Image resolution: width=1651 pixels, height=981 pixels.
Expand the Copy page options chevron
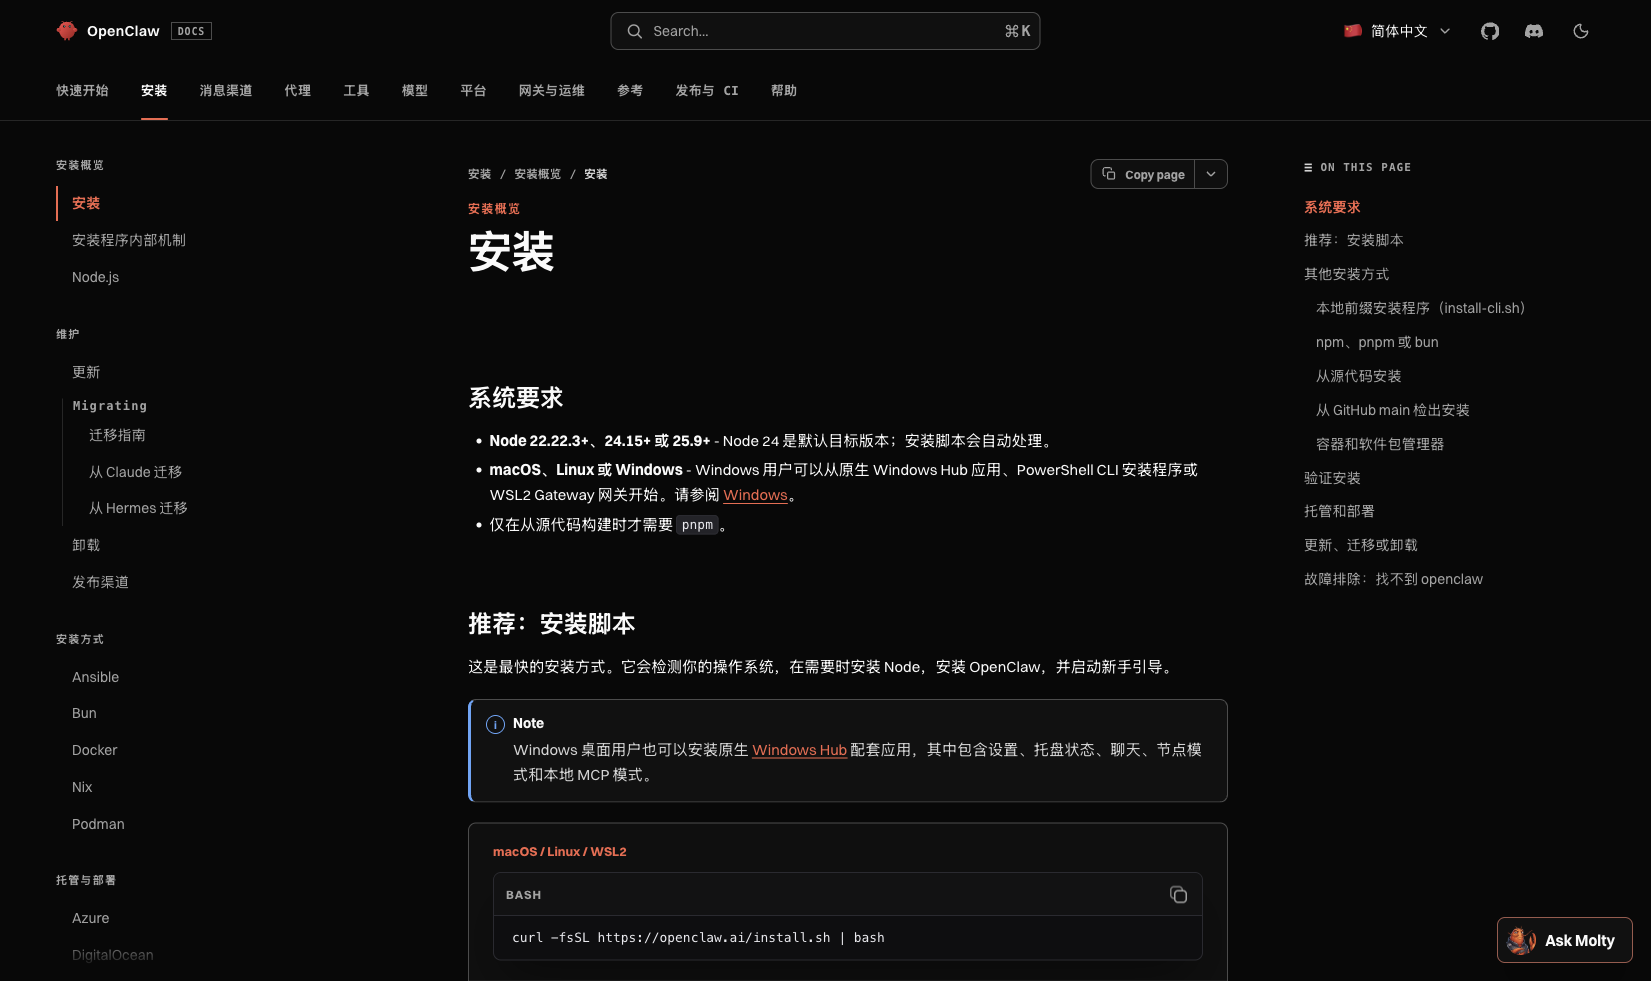[1211, 174]
